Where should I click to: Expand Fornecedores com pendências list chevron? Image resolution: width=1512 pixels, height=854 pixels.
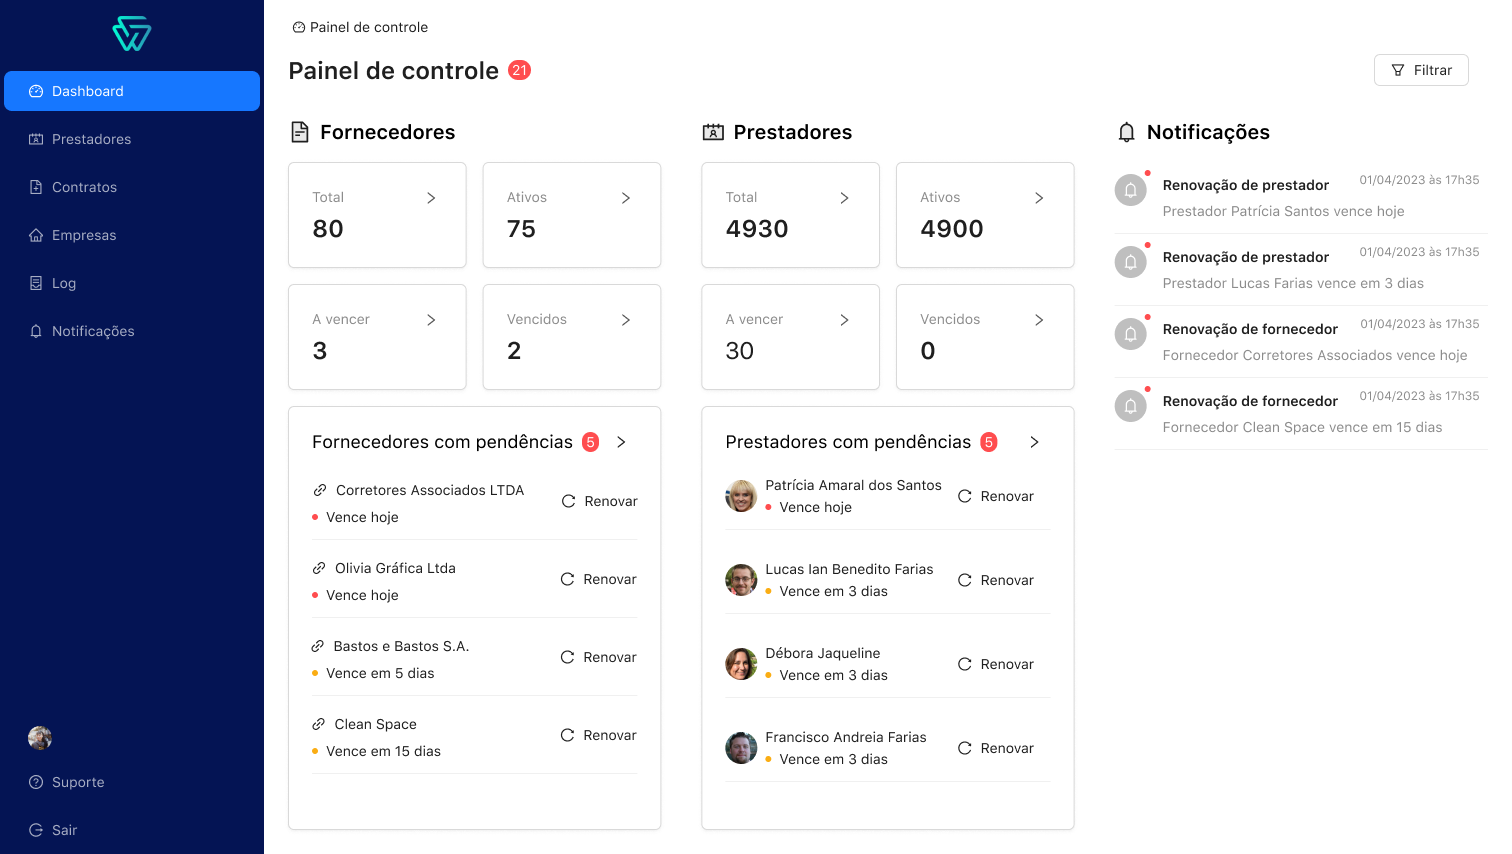621,442
